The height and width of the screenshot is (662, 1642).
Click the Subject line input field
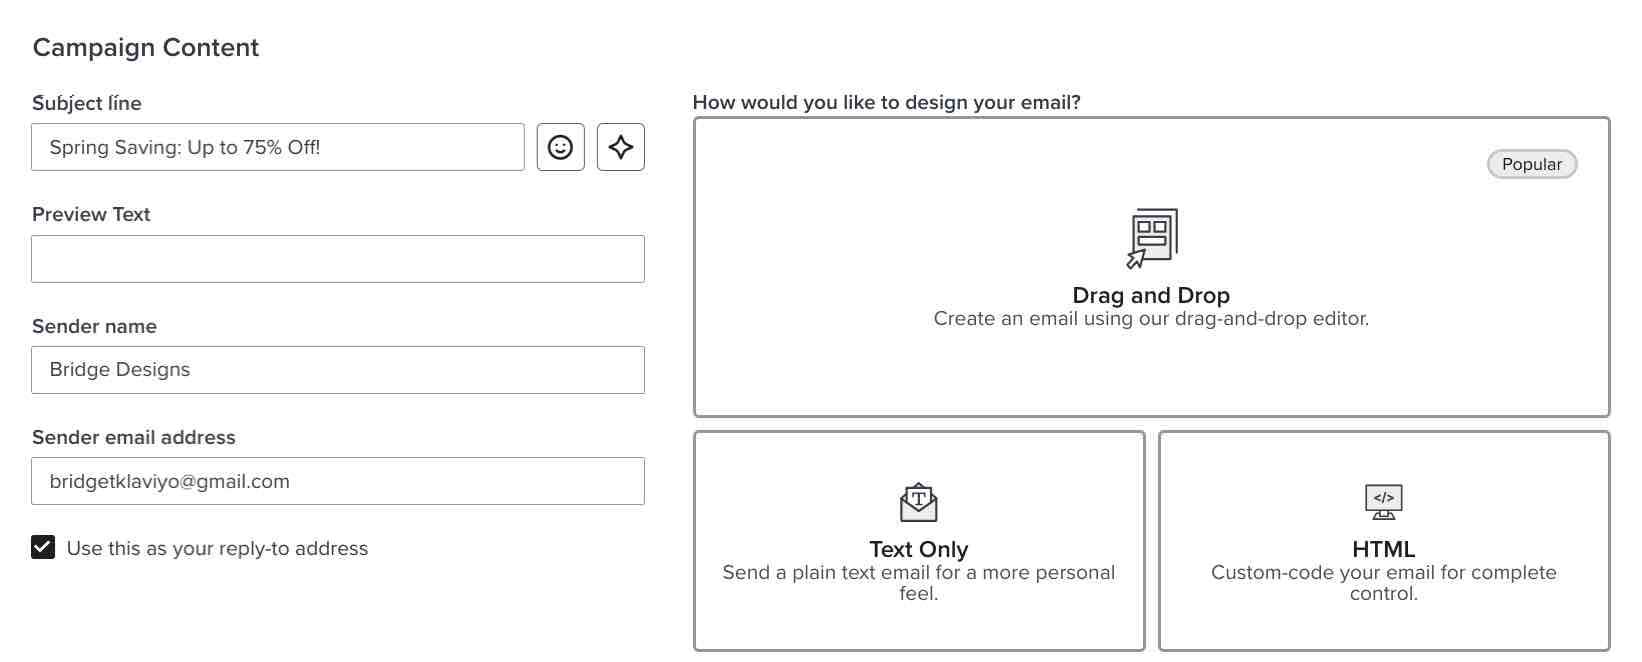pos(278,147)
